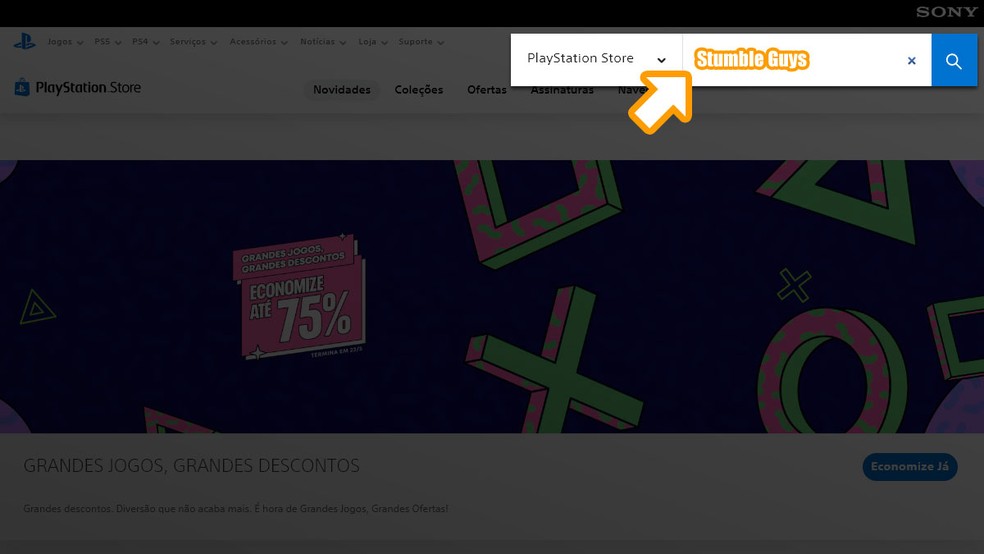Switch to the Novidades tab
Screen dimensions: 984x554
pyautogui.click(x=341, y=90)
